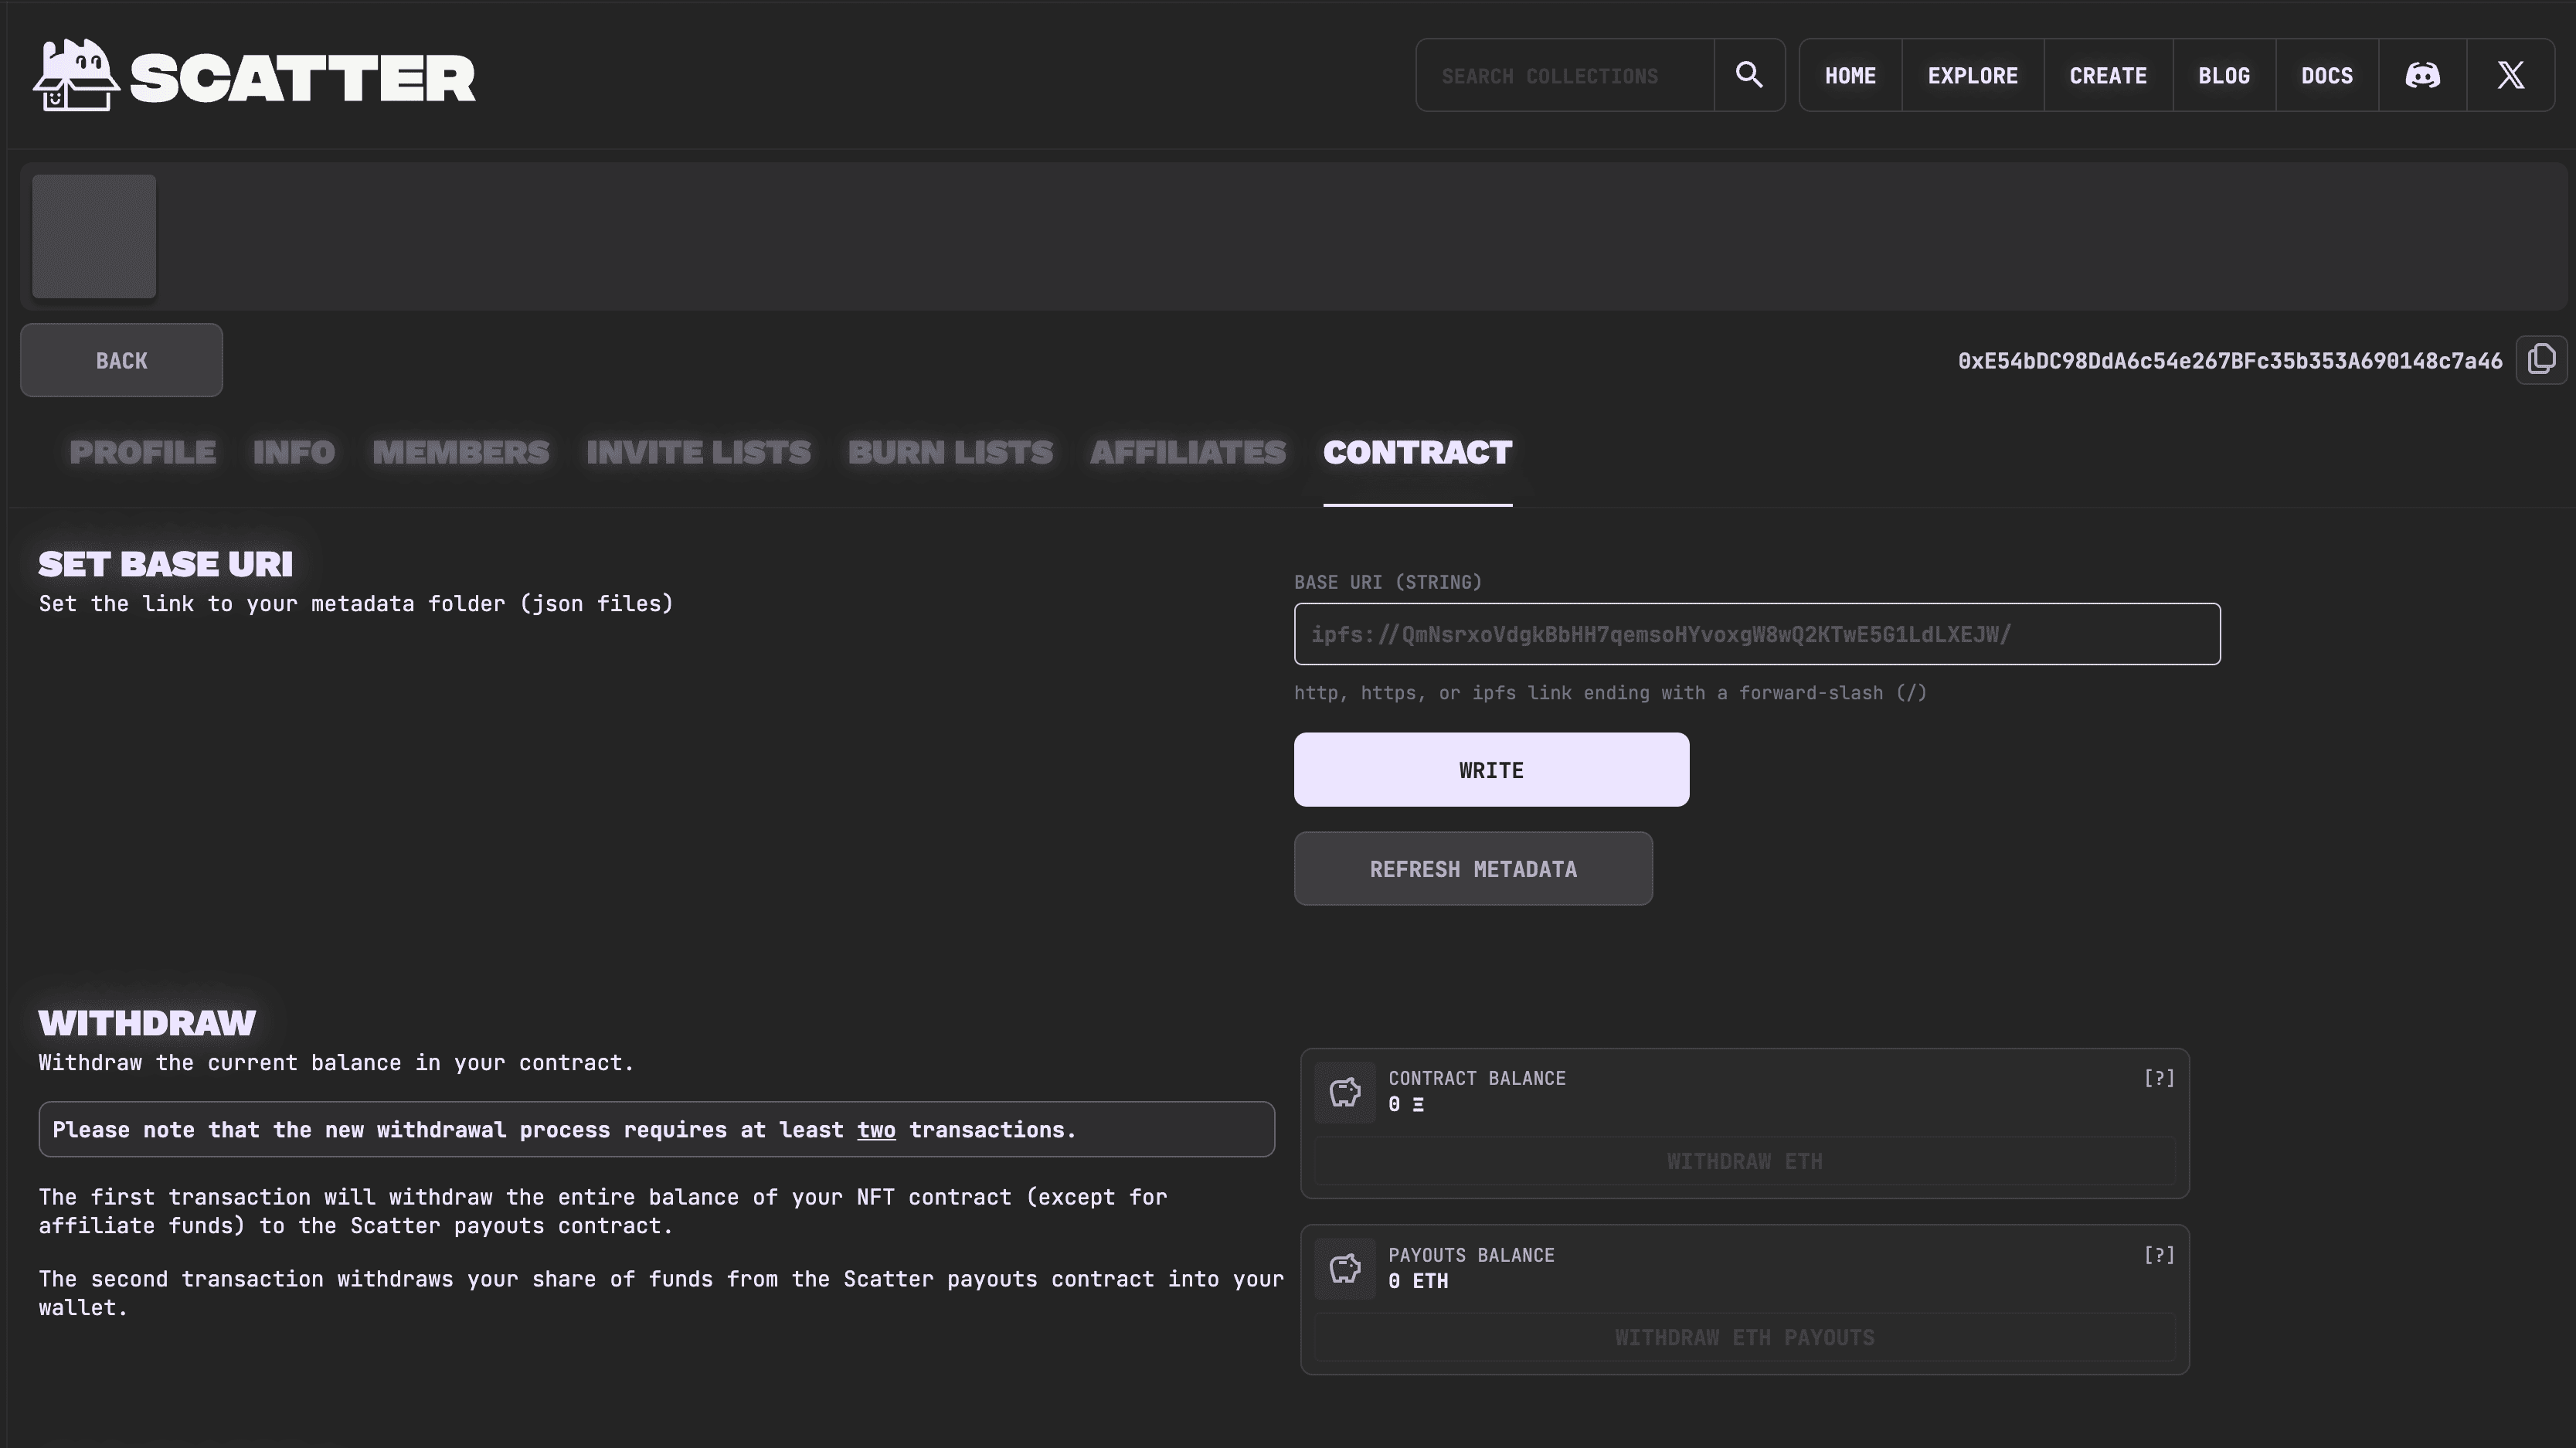Open Contract Balance help [?] marker

(x=2159, y=1078)
